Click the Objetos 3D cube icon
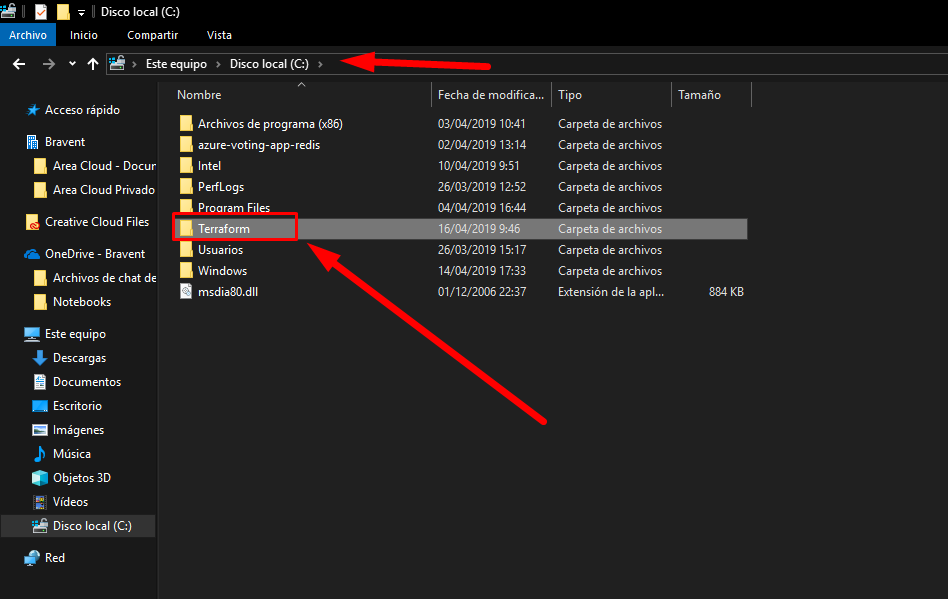Viewport: 948px width, 599px height. pos(40,478)
